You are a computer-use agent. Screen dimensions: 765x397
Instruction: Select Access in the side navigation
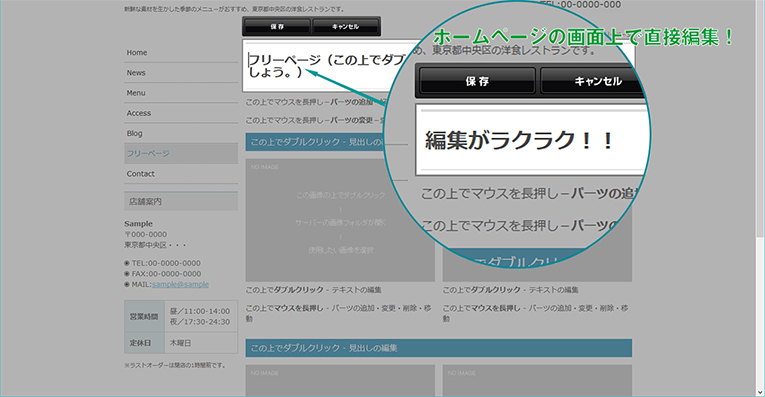(181, 113)
